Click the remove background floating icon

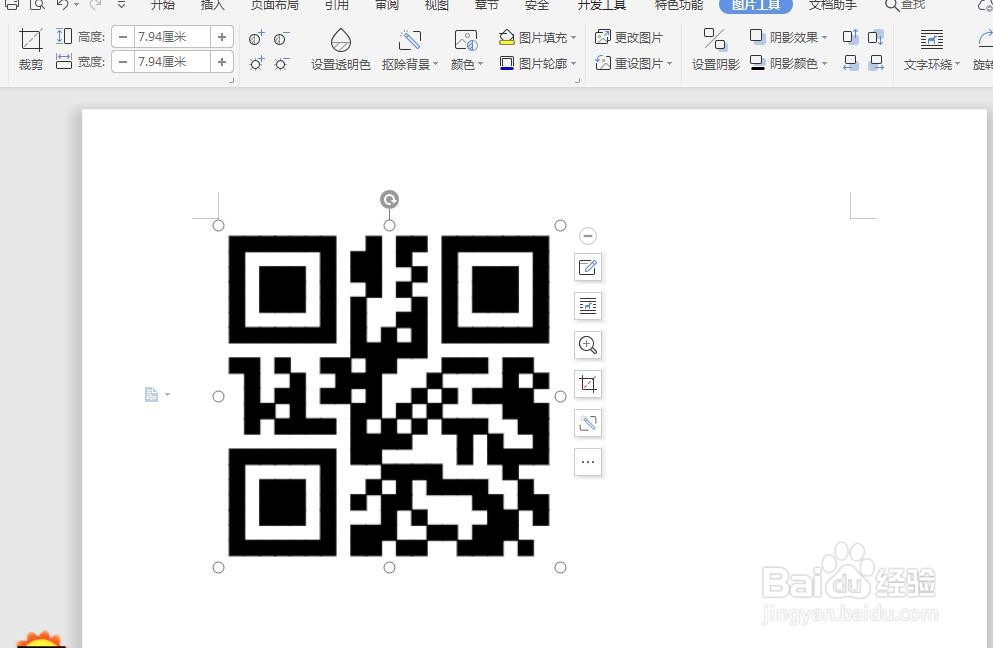pyautogui.click(x=588, y=423)
